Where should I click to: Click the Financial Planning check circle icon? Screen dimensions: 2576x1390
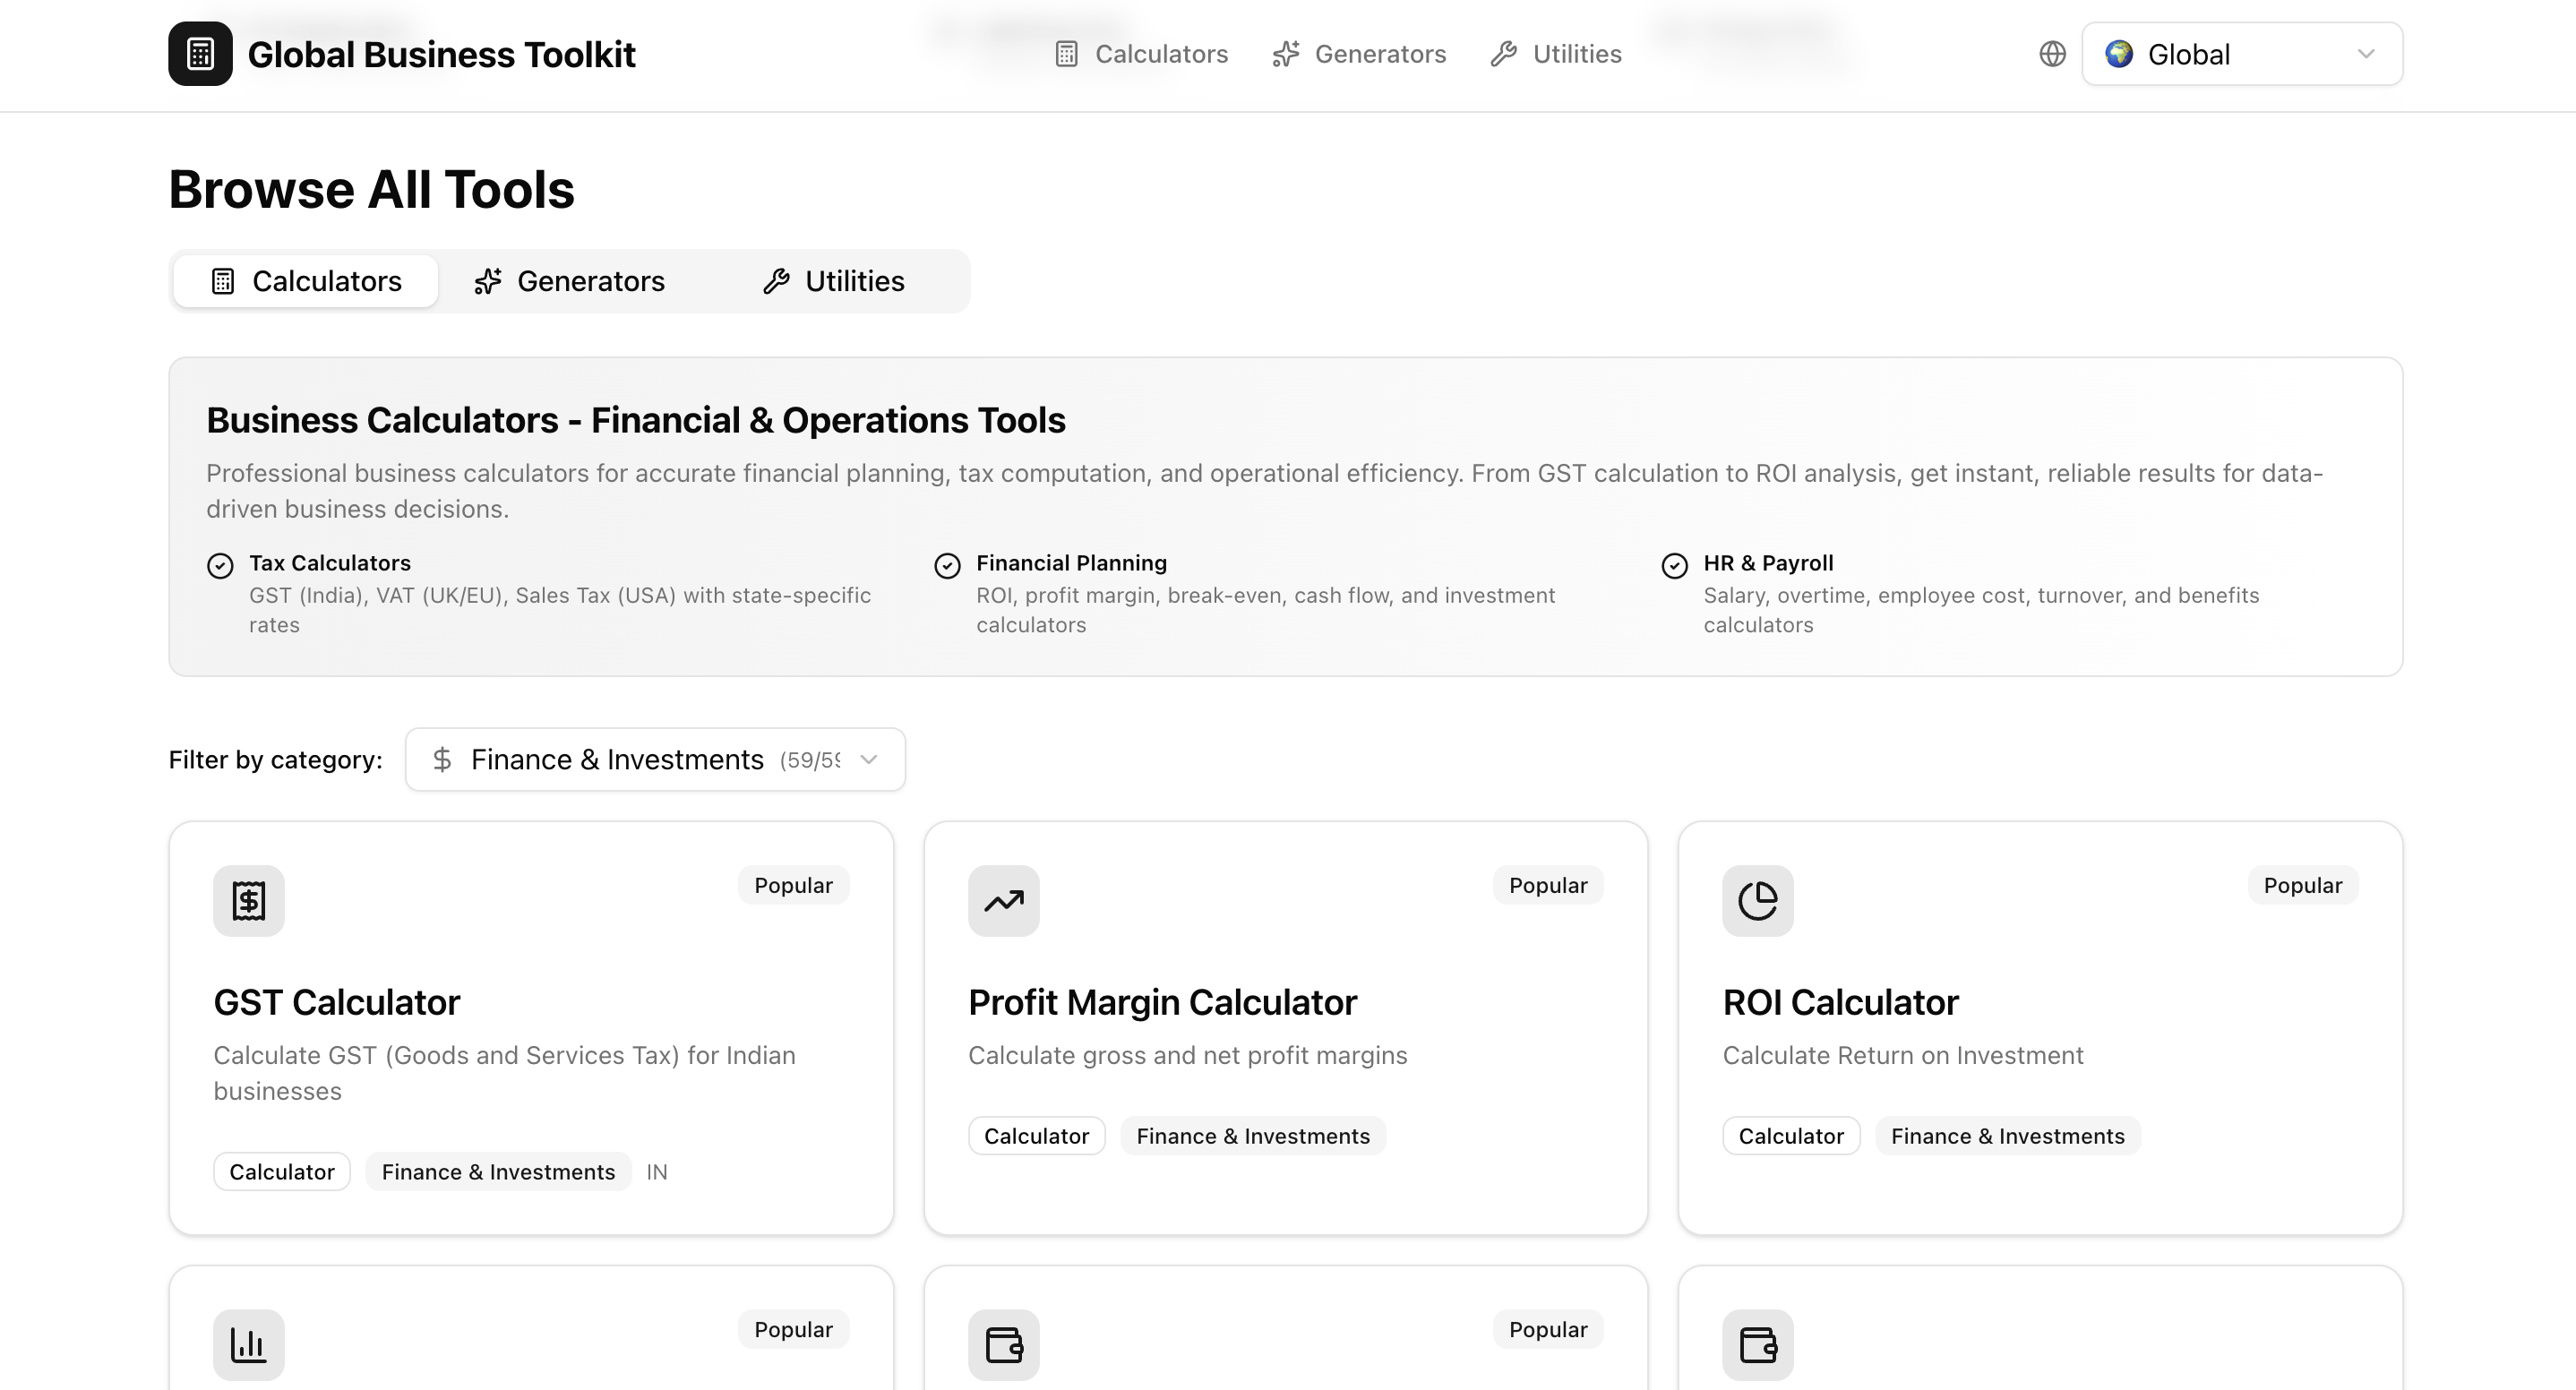point(947,566)
